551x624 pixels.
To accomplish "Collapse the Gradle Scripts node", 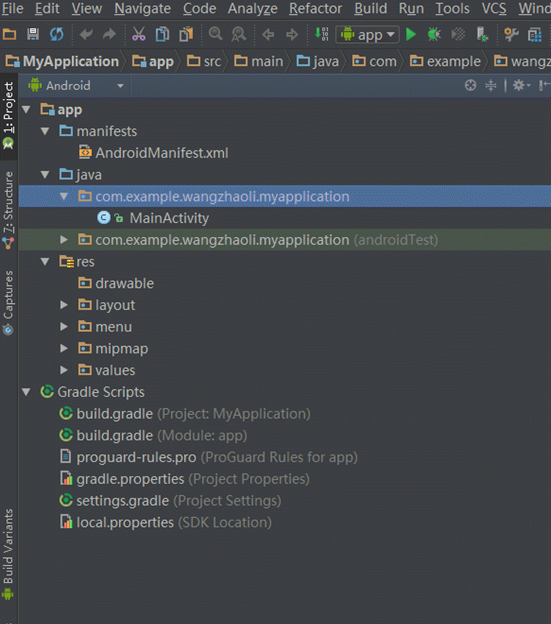I will (26, 392).
